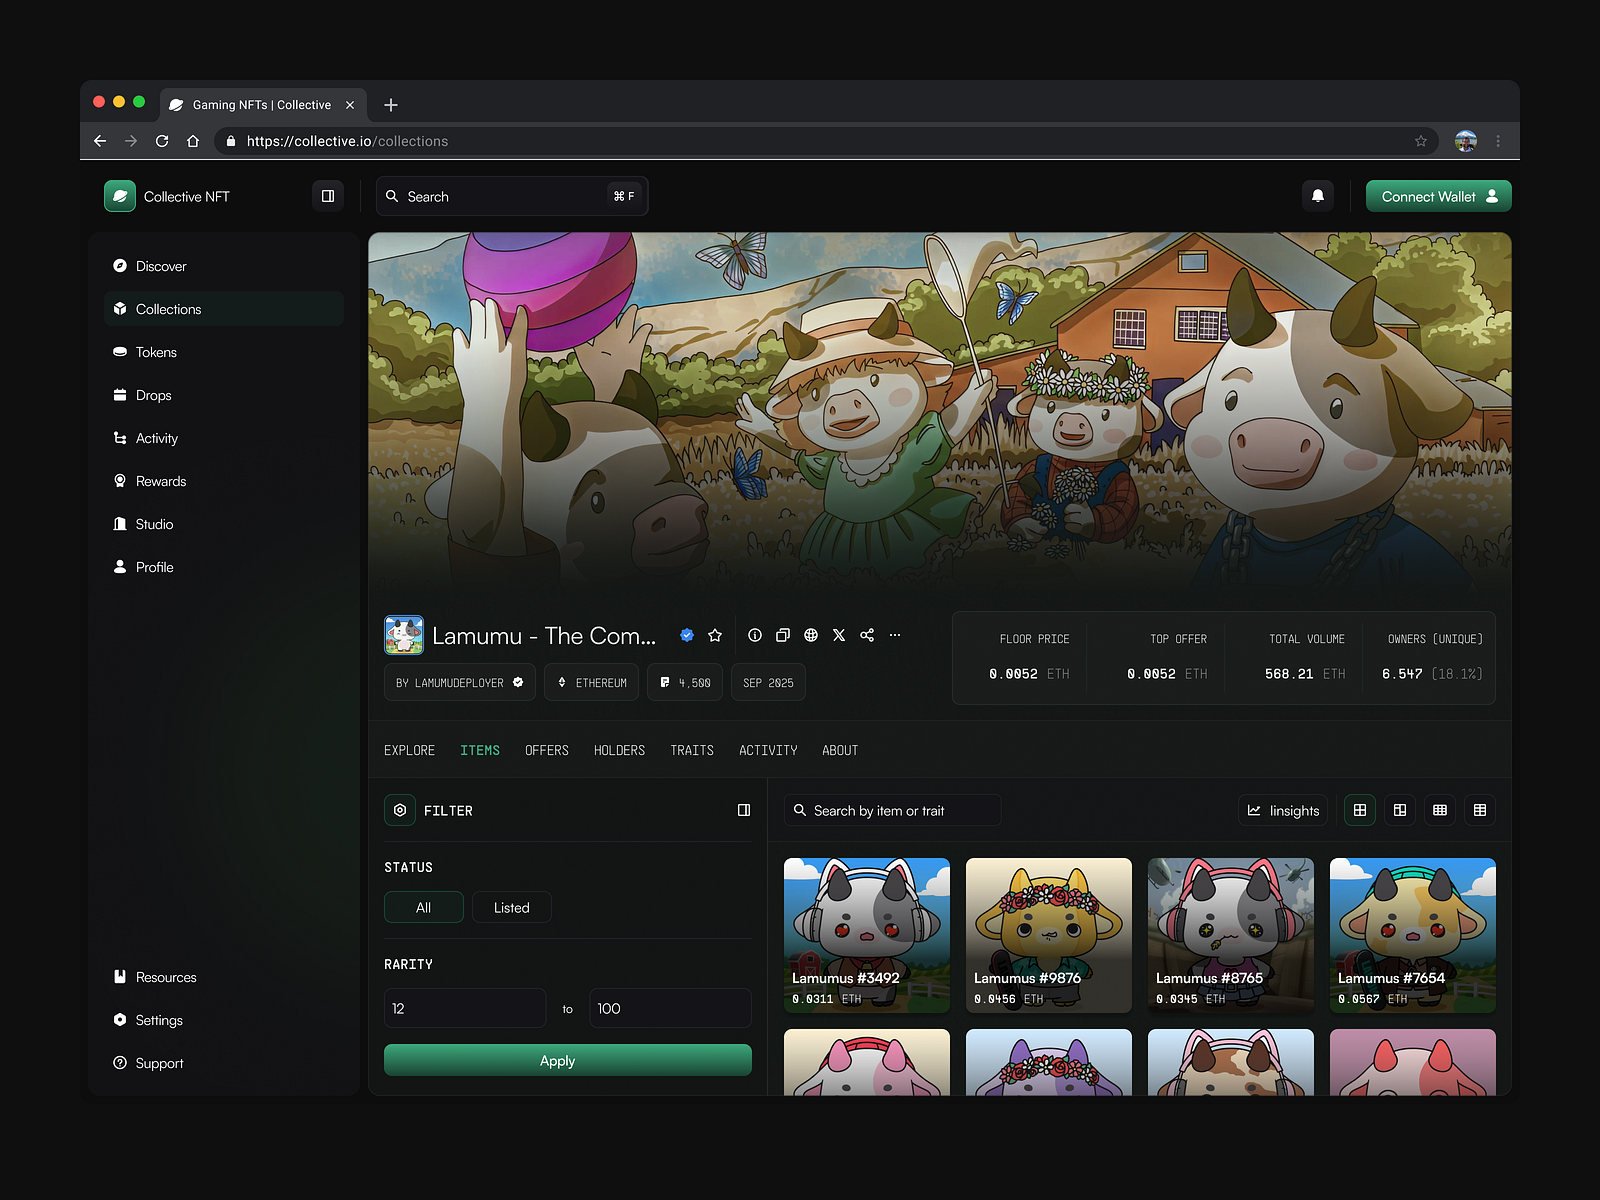Switch to the dense grid view layout
Viewport: 1600px width, 1200px height.
(x=1439, y=810)
